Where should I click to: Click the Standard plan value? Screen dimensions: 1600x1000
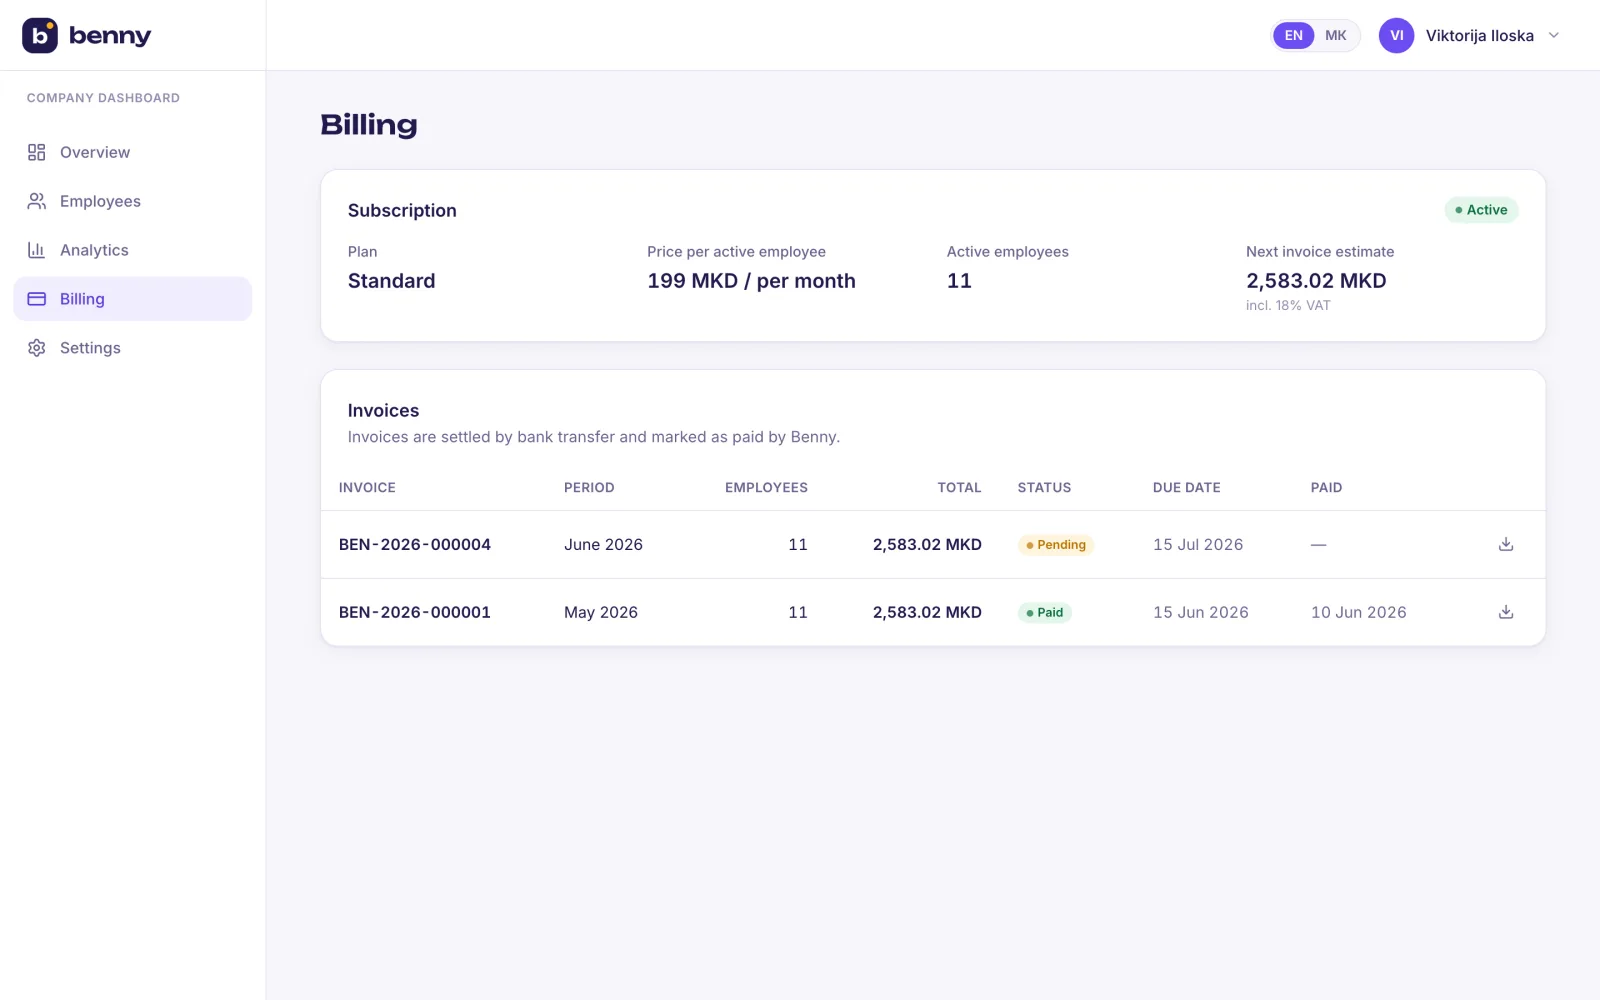391,281
